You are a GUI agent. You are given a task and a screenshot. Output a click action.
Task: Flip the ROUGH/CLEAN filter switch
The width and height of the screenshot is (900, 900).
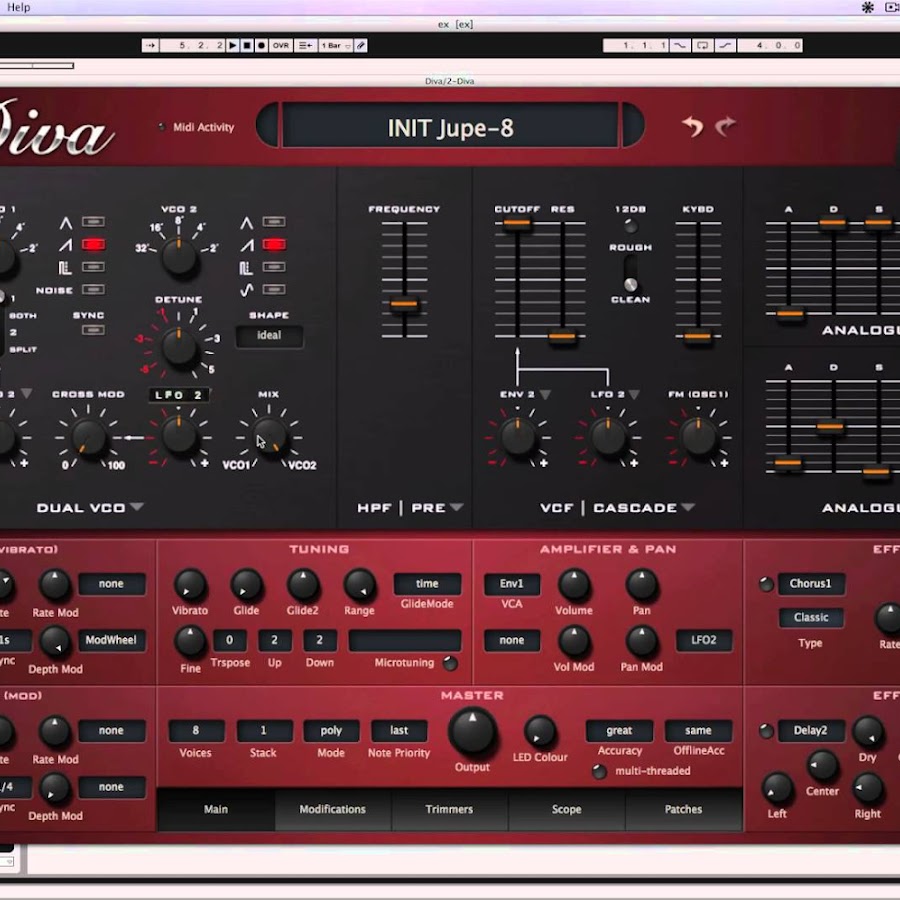pos(630,274)
